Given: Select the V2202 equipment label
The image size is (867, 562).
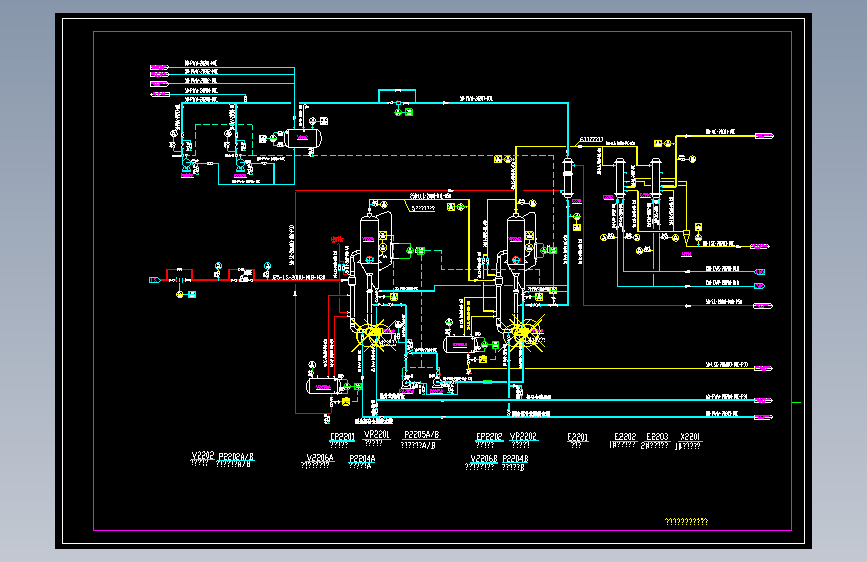Looking at the screenshot, I should [202, 455].
